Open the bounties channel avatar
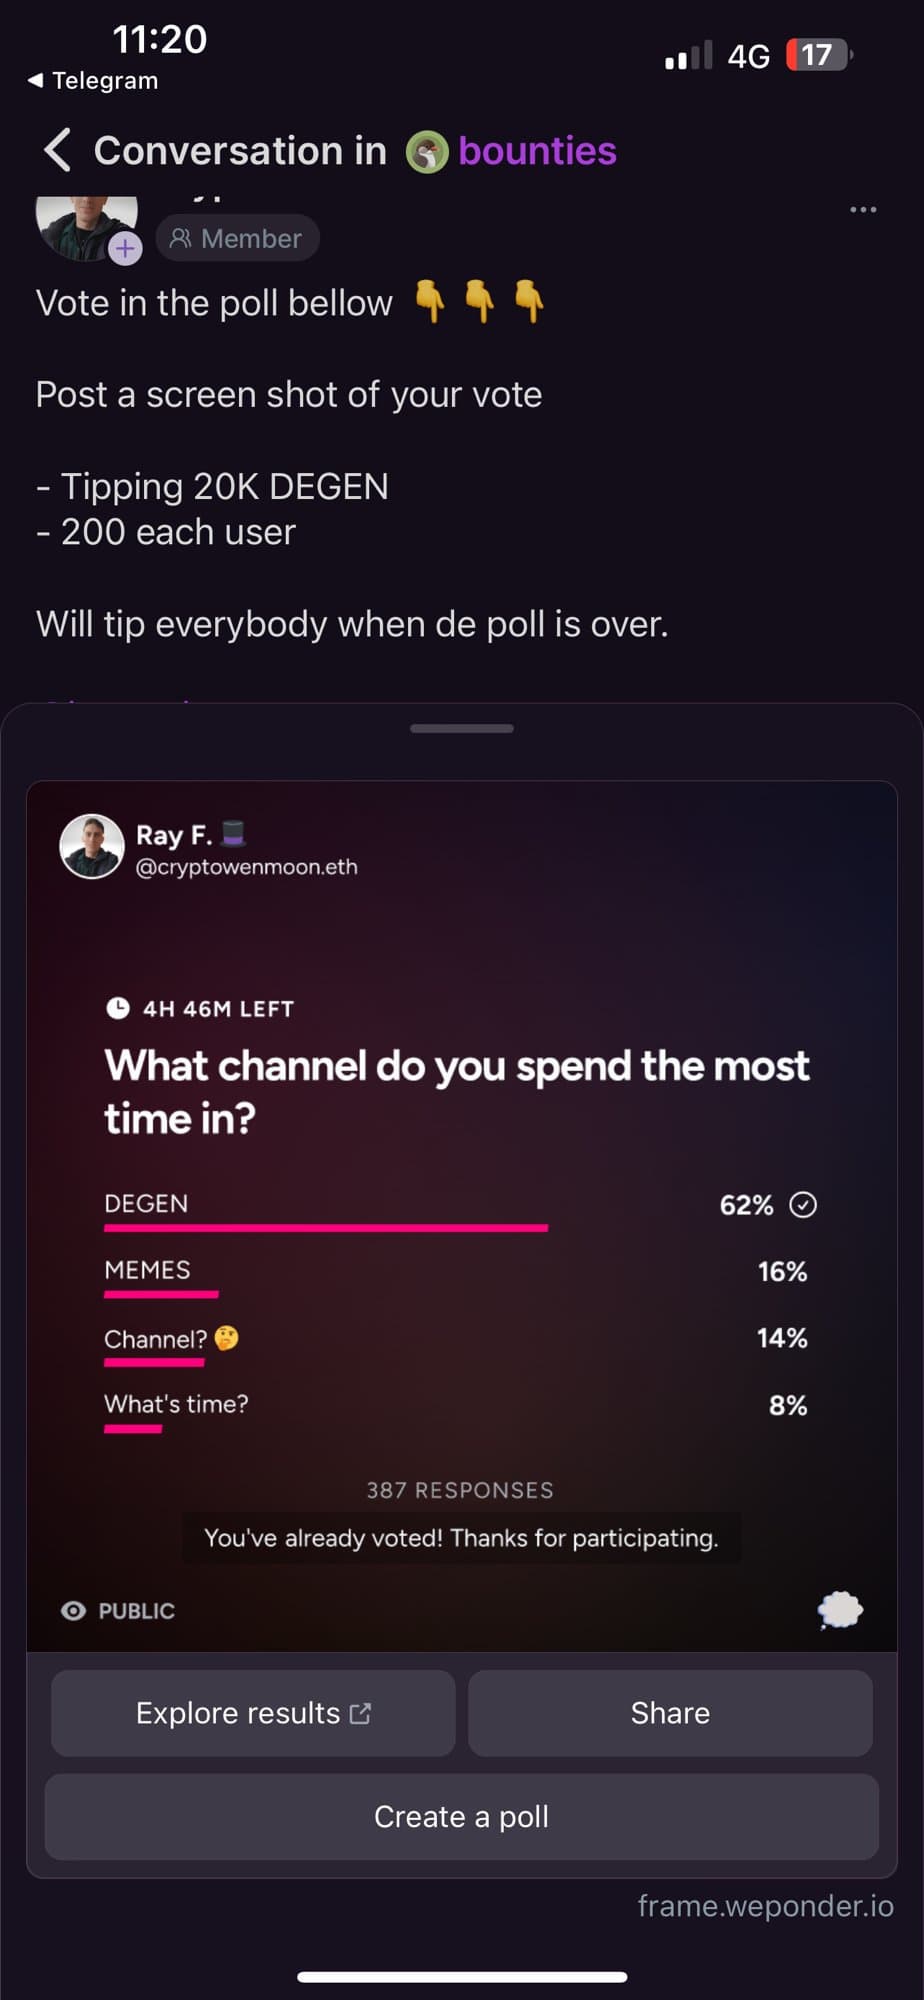 click(427, 152)
